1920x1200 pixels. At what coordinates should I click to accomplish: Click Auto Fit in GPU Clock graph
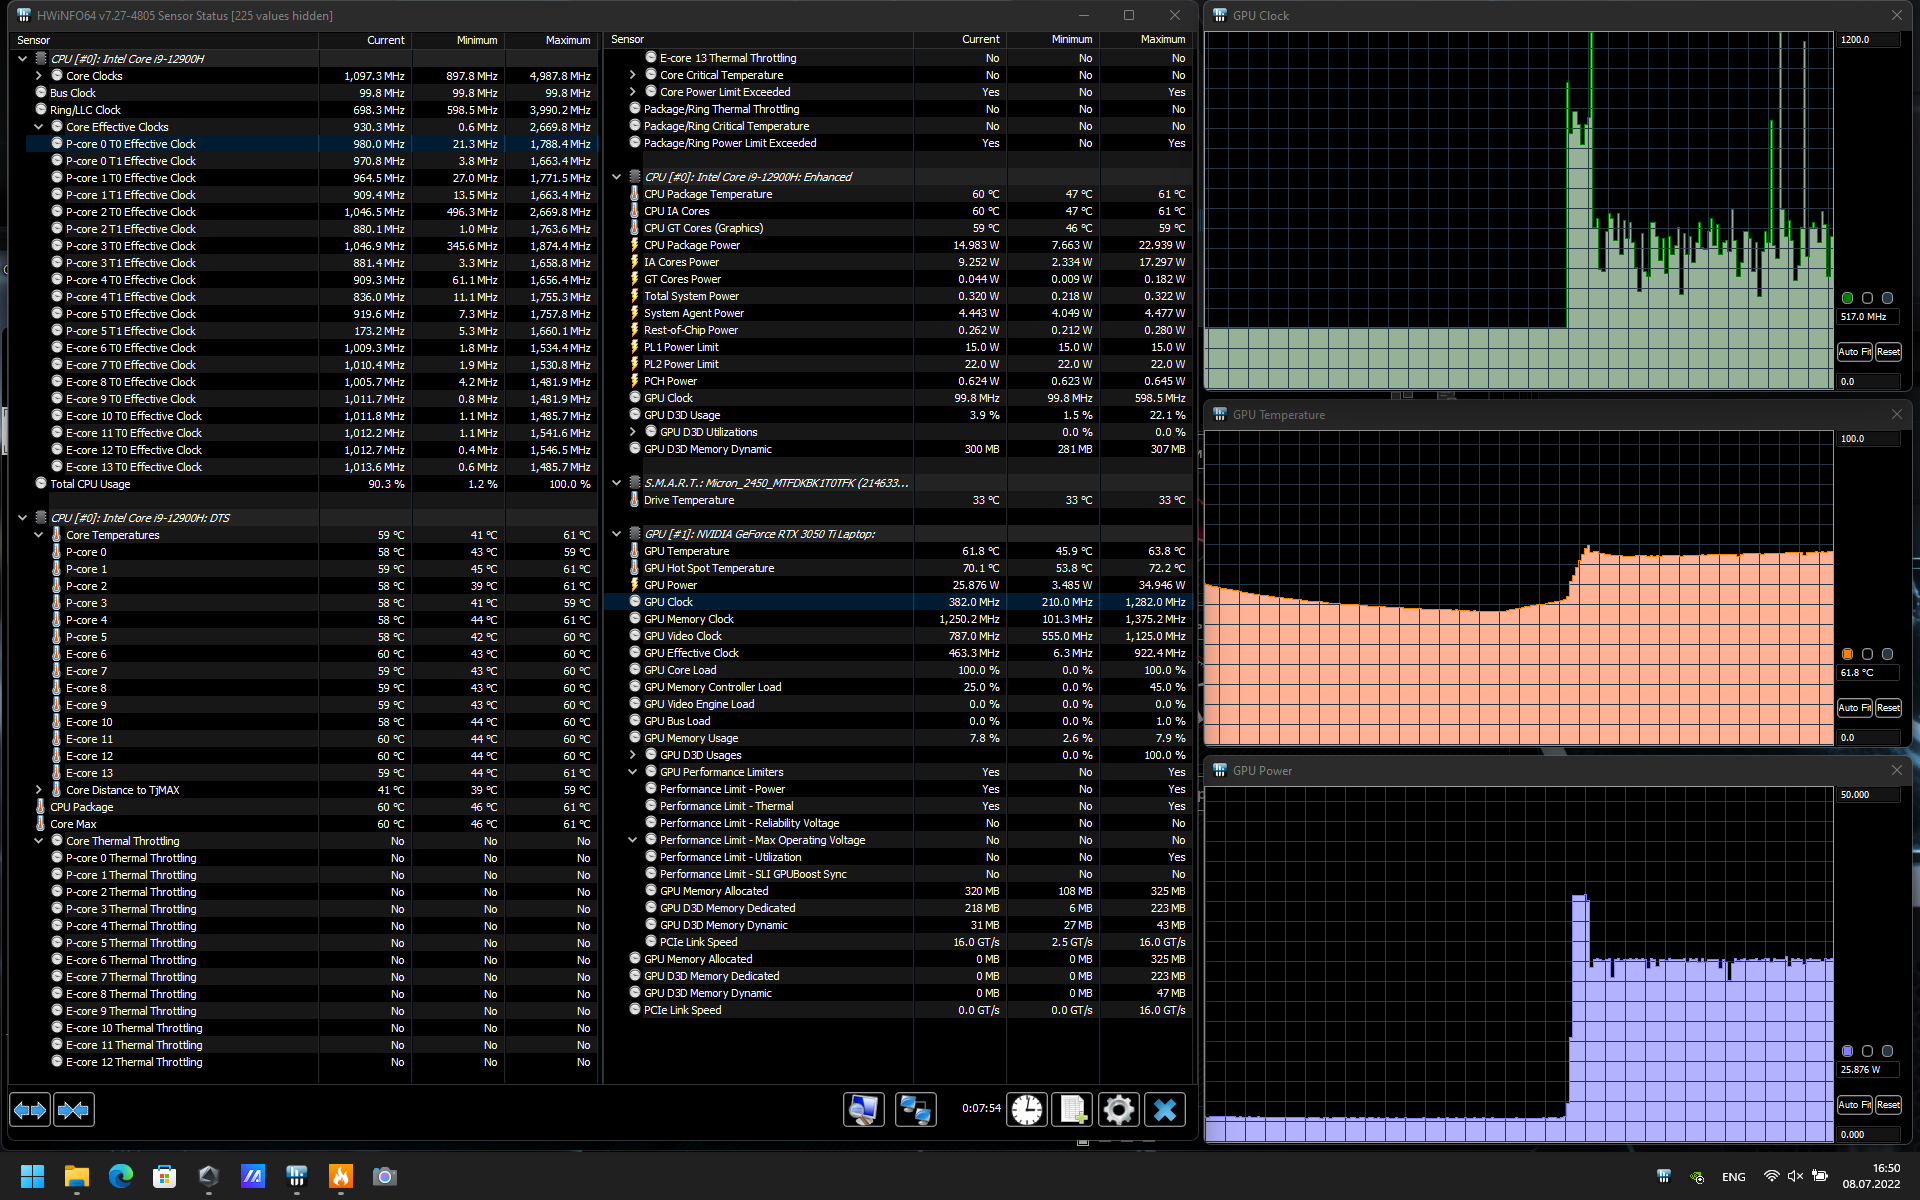coord(1854,352)
